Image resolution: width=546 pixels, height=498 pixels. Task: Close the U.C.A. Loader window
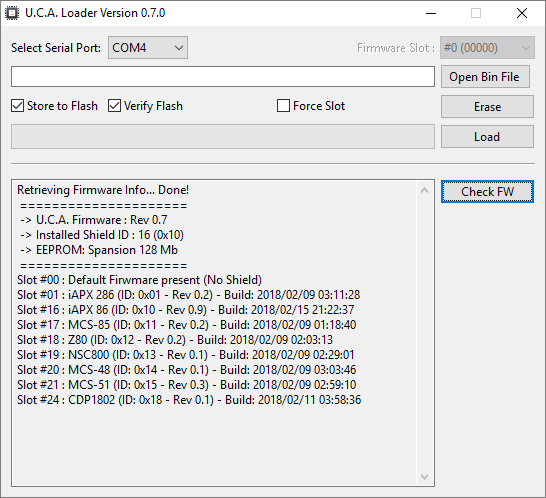(x=522, y=13)
